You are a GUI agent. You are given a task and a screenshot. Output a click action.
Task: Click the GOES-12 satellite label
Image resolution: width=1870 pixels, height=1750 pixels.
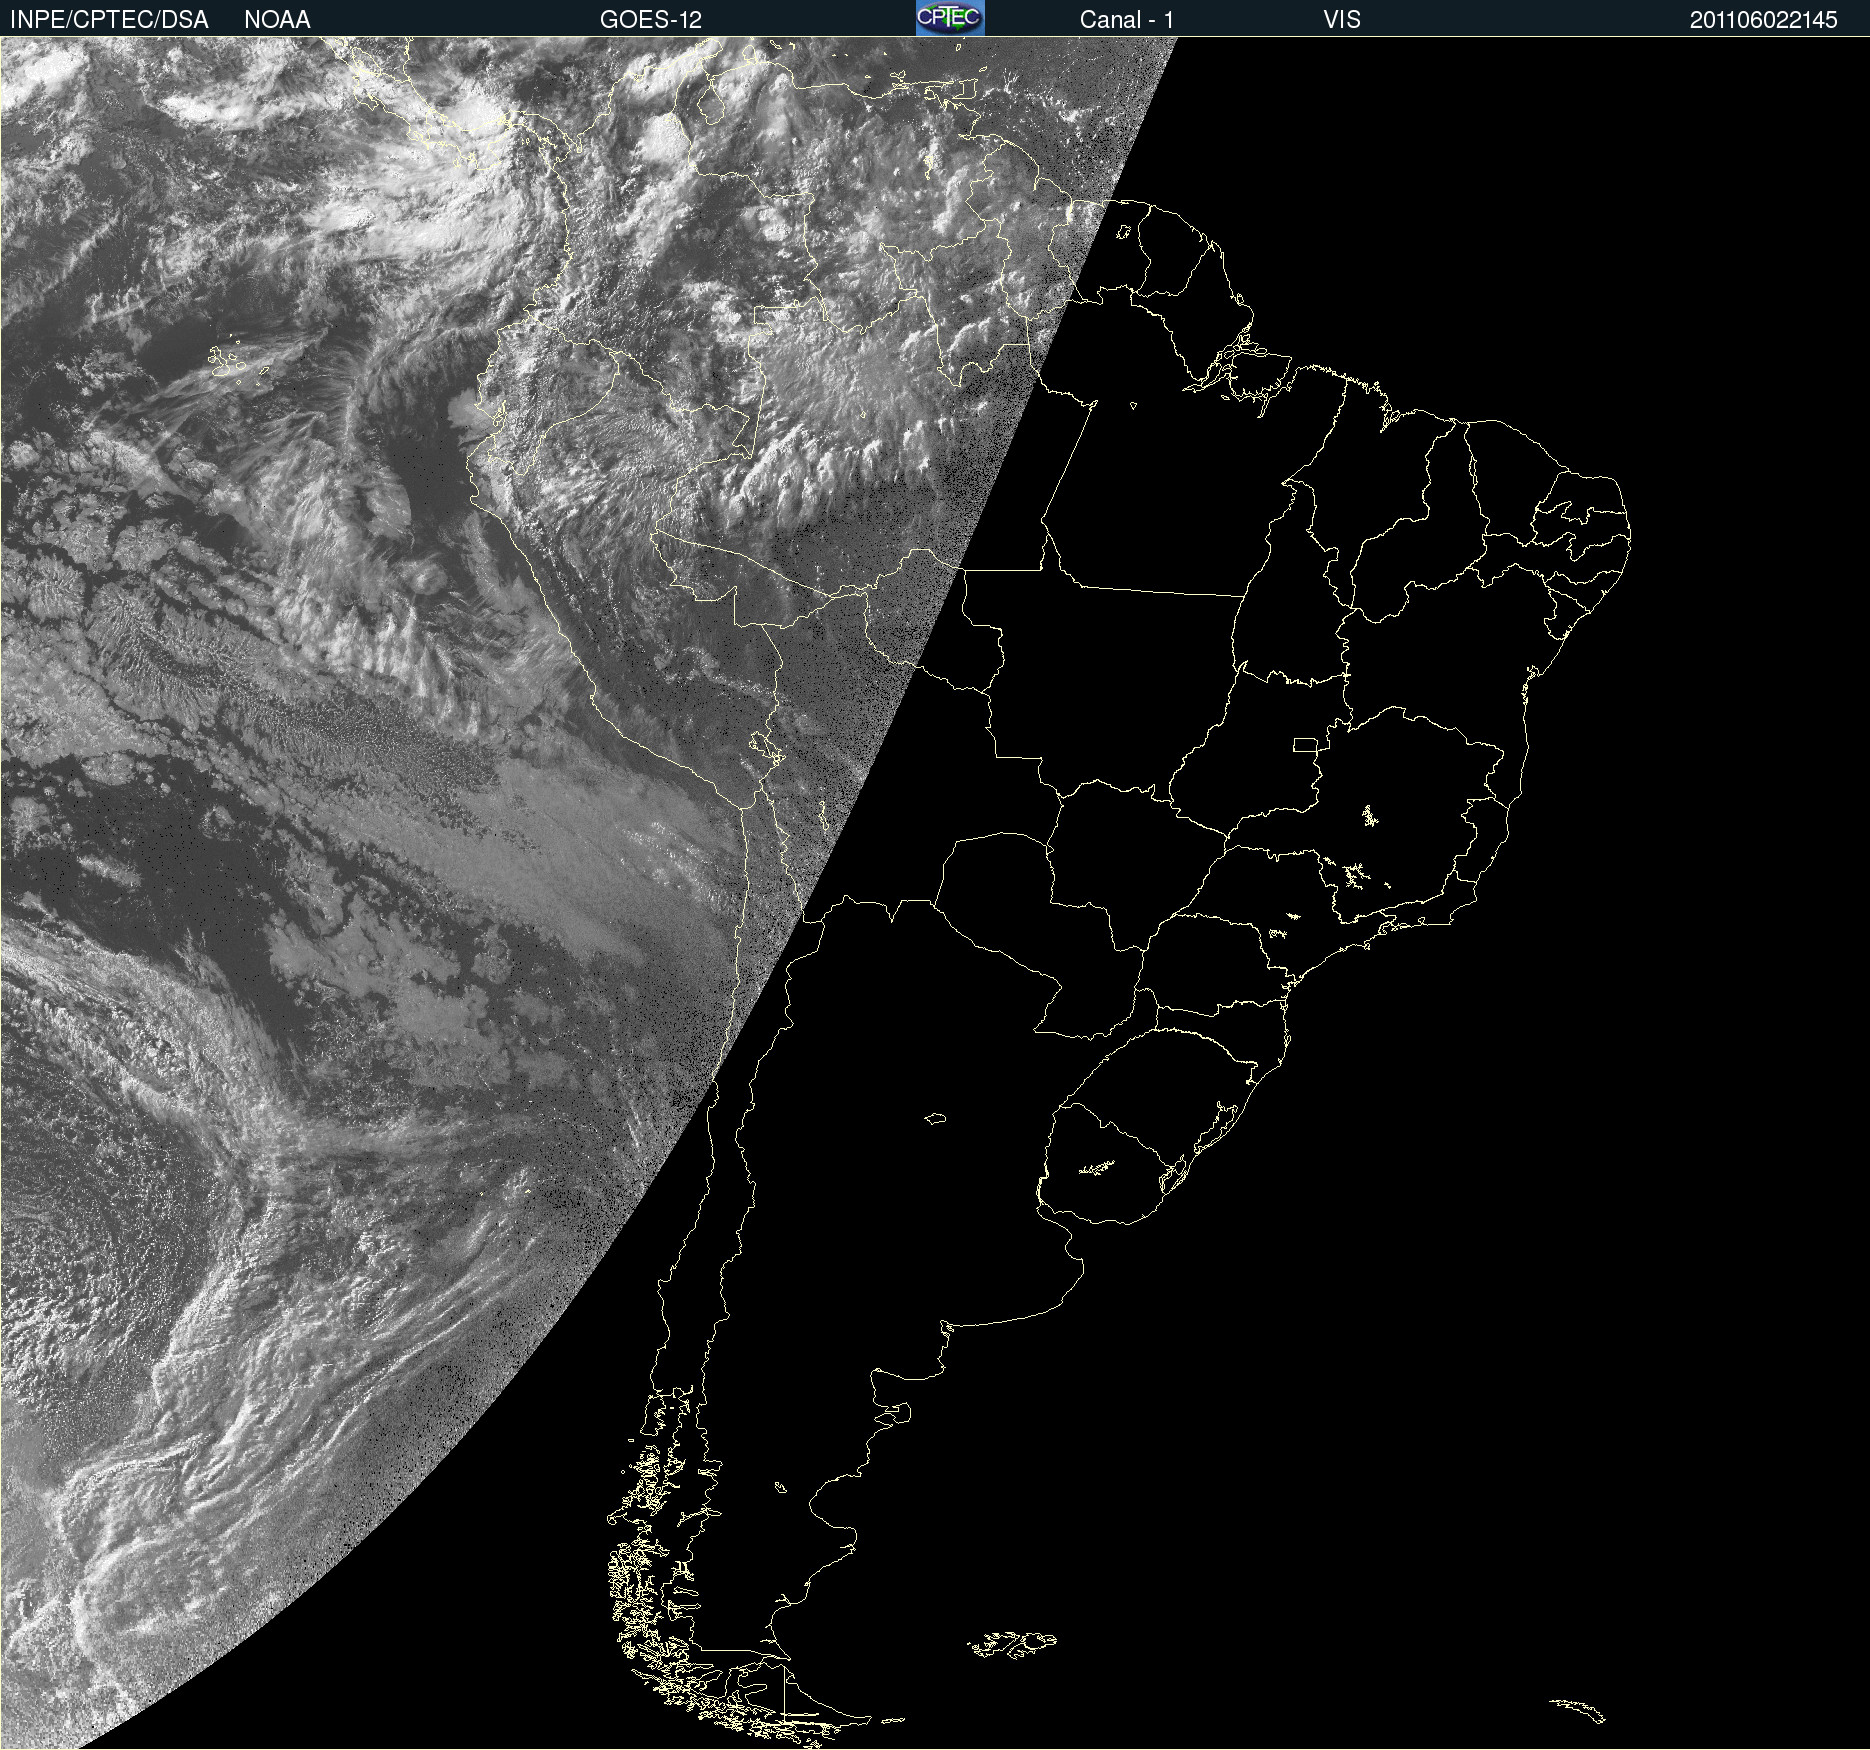[x=651, y=20]
